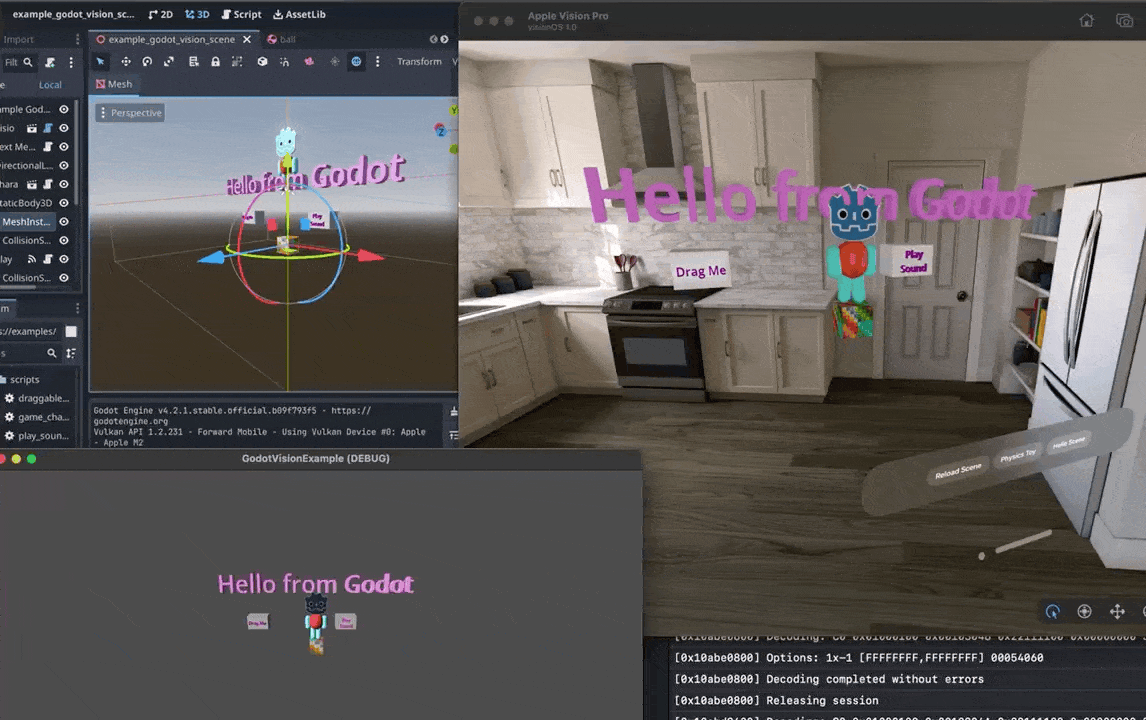This screenshot has height=720, width=1146.
Task: Click the attach script icon in Scene dock
Action: click(x=50, y=62)
